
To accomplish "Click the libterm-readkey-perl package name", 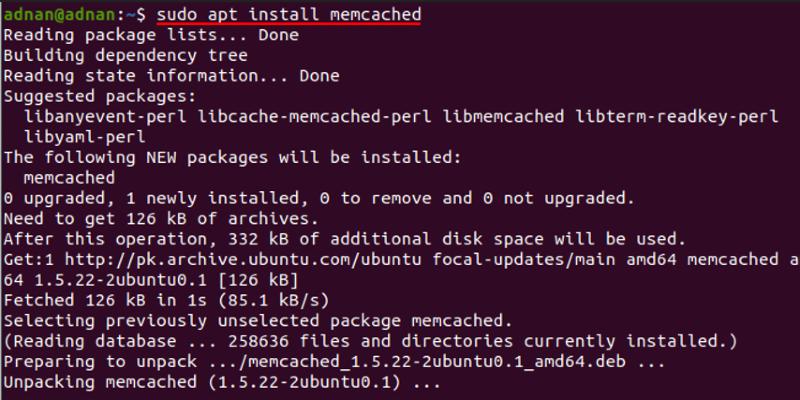I will 677,117.
